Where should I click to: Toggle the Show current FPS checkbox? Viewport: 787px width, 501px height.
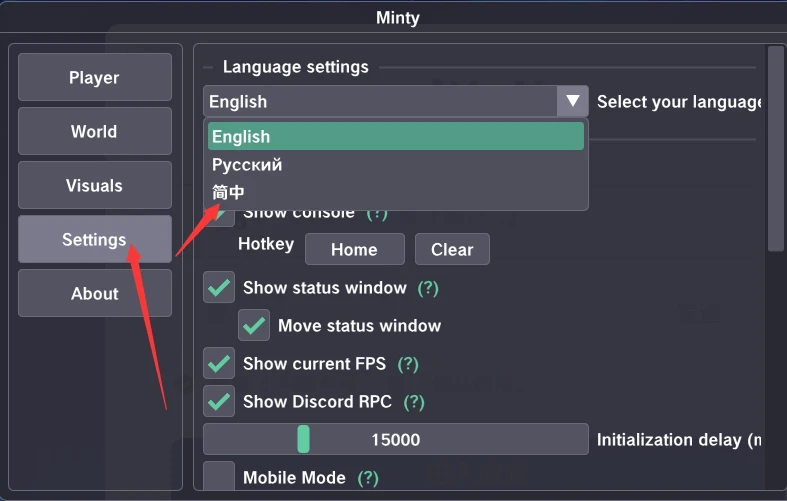point(219,364)
